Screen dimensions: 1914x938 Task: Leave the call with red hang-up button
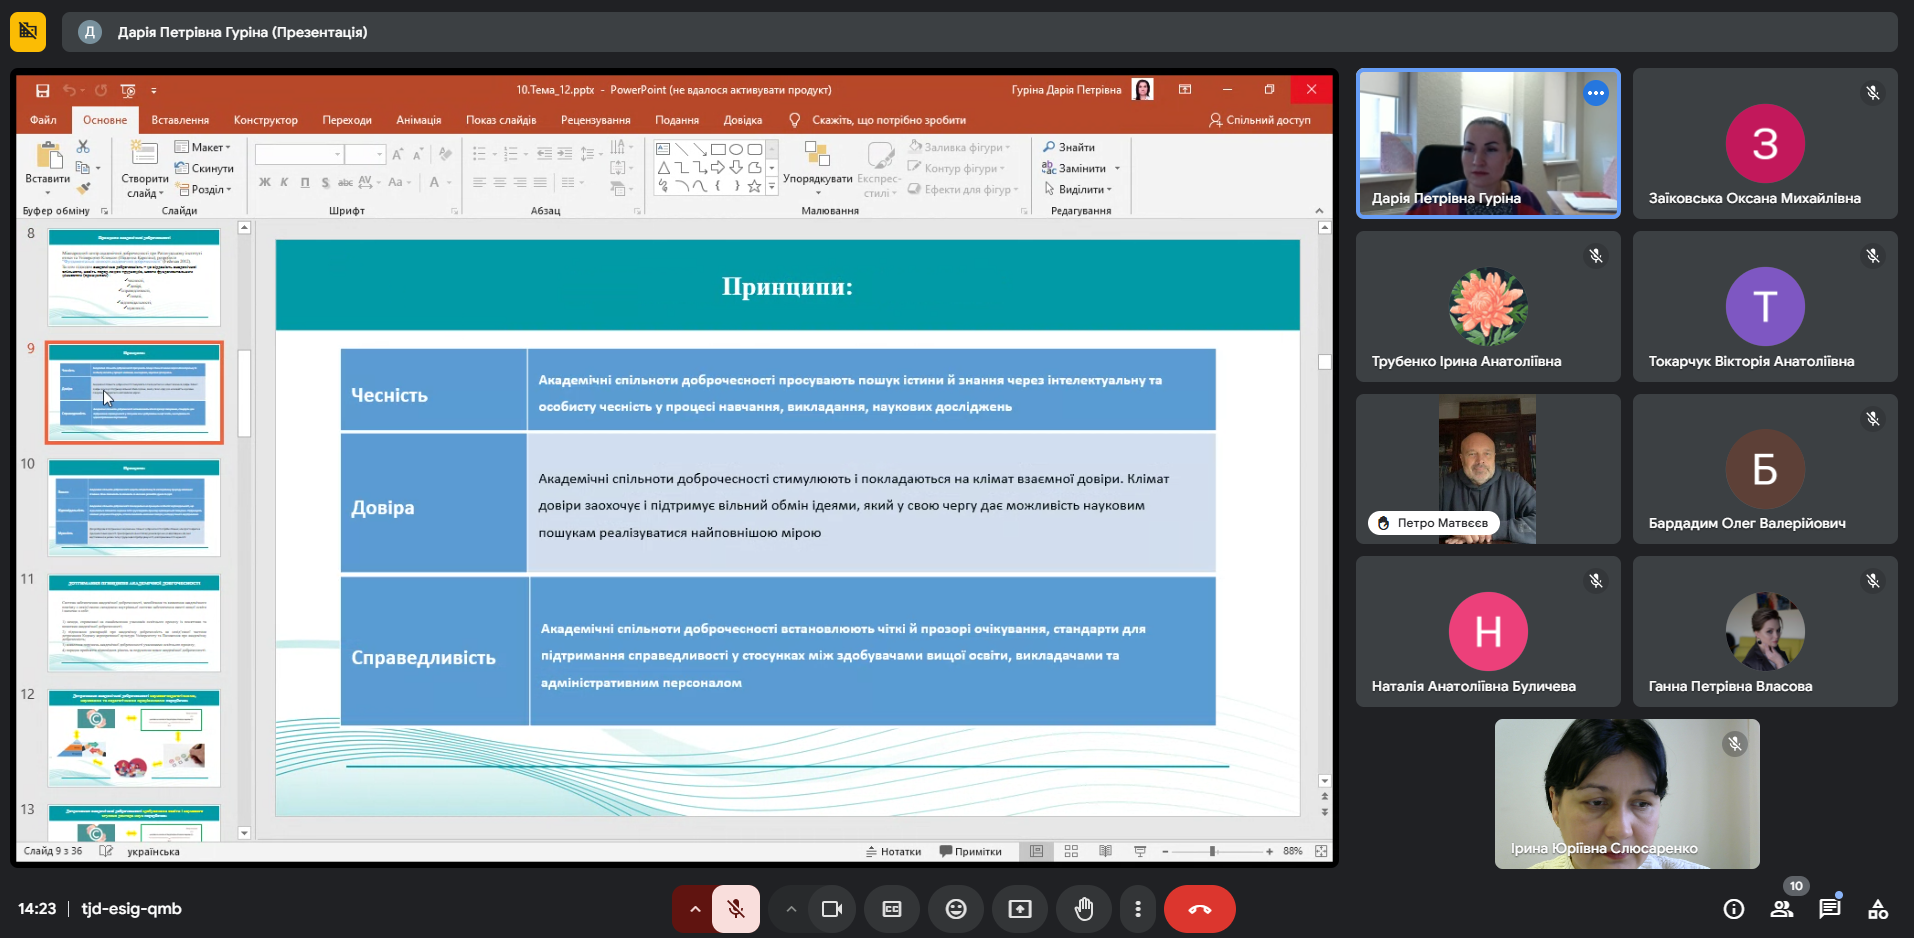point(1199,909)
